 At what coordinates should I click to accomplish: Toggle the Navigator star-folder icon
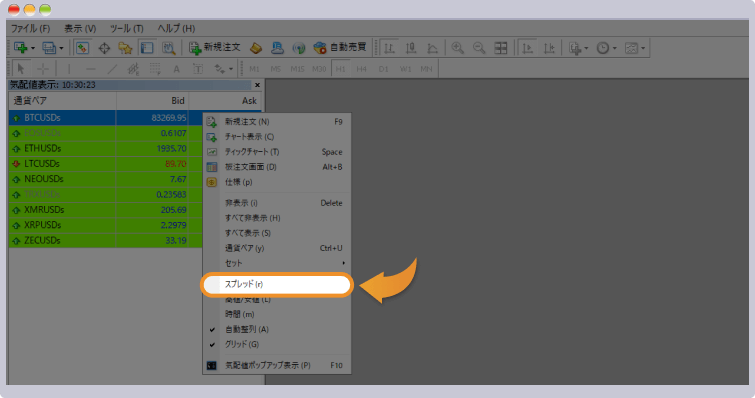[x=125, y=48]
